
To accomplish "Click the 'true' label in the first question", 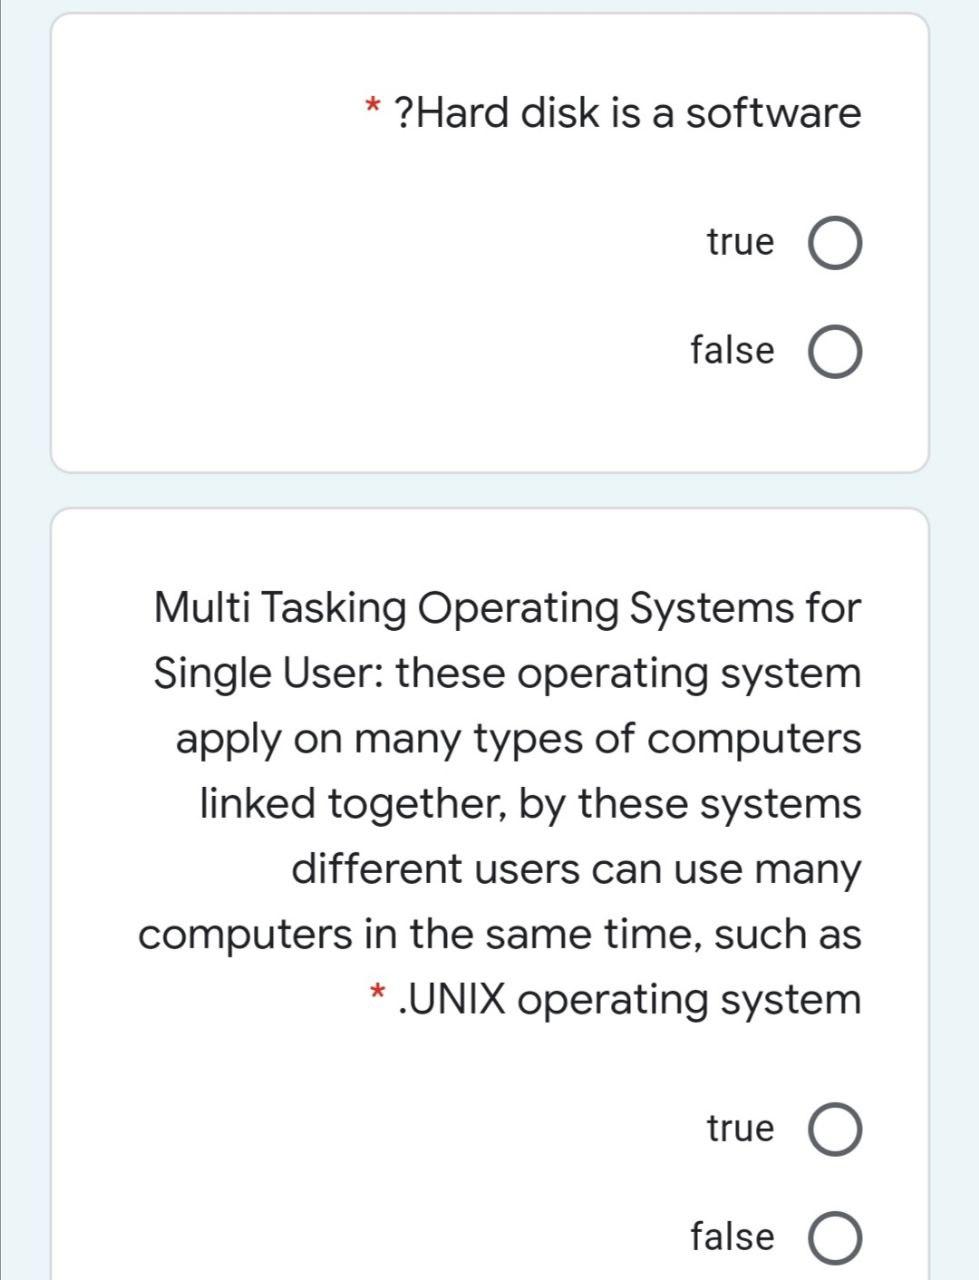I will 740,241.
